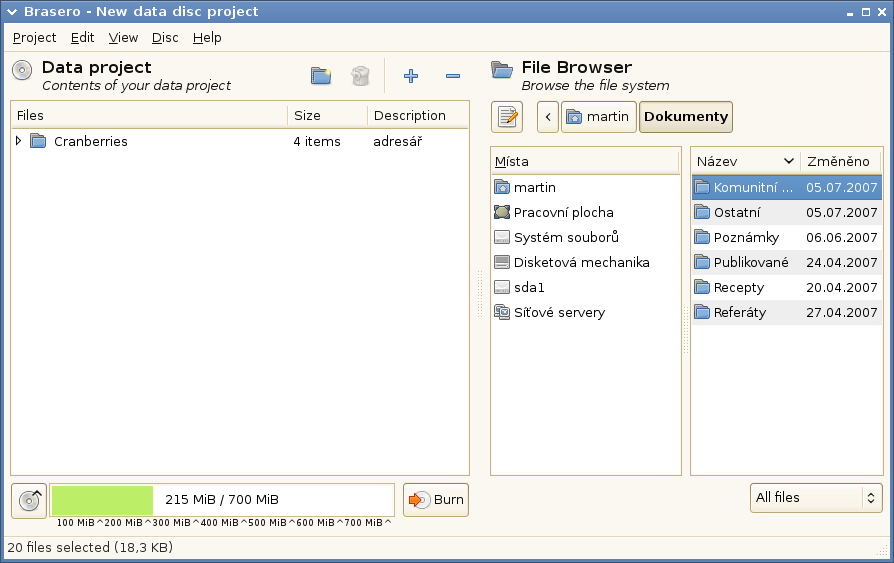Screen dimensions: 894x563
Task: Click the Data project disc icon
Action: [x=22, y=71]
